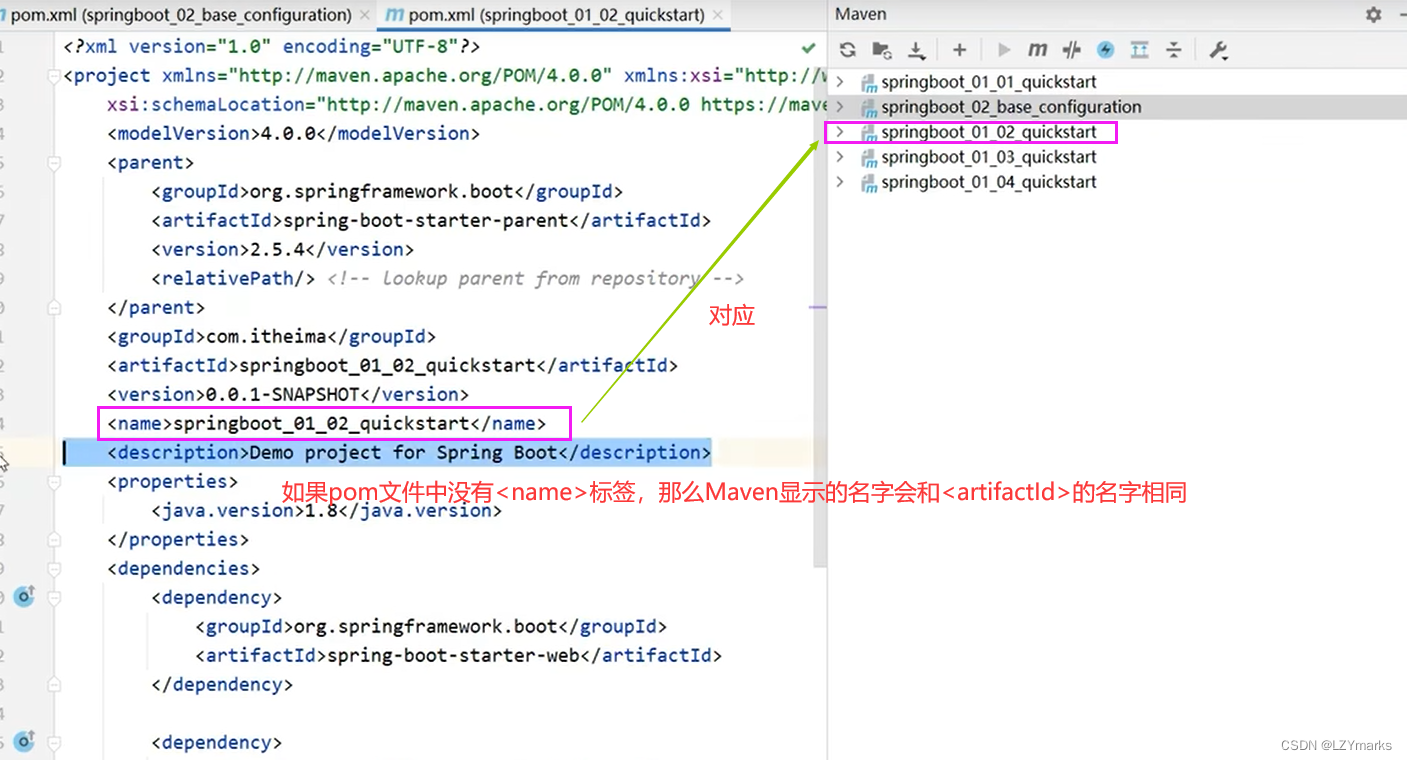
Task: Fold the dependencies tag block in gutter
Action: tap(54, 568)
